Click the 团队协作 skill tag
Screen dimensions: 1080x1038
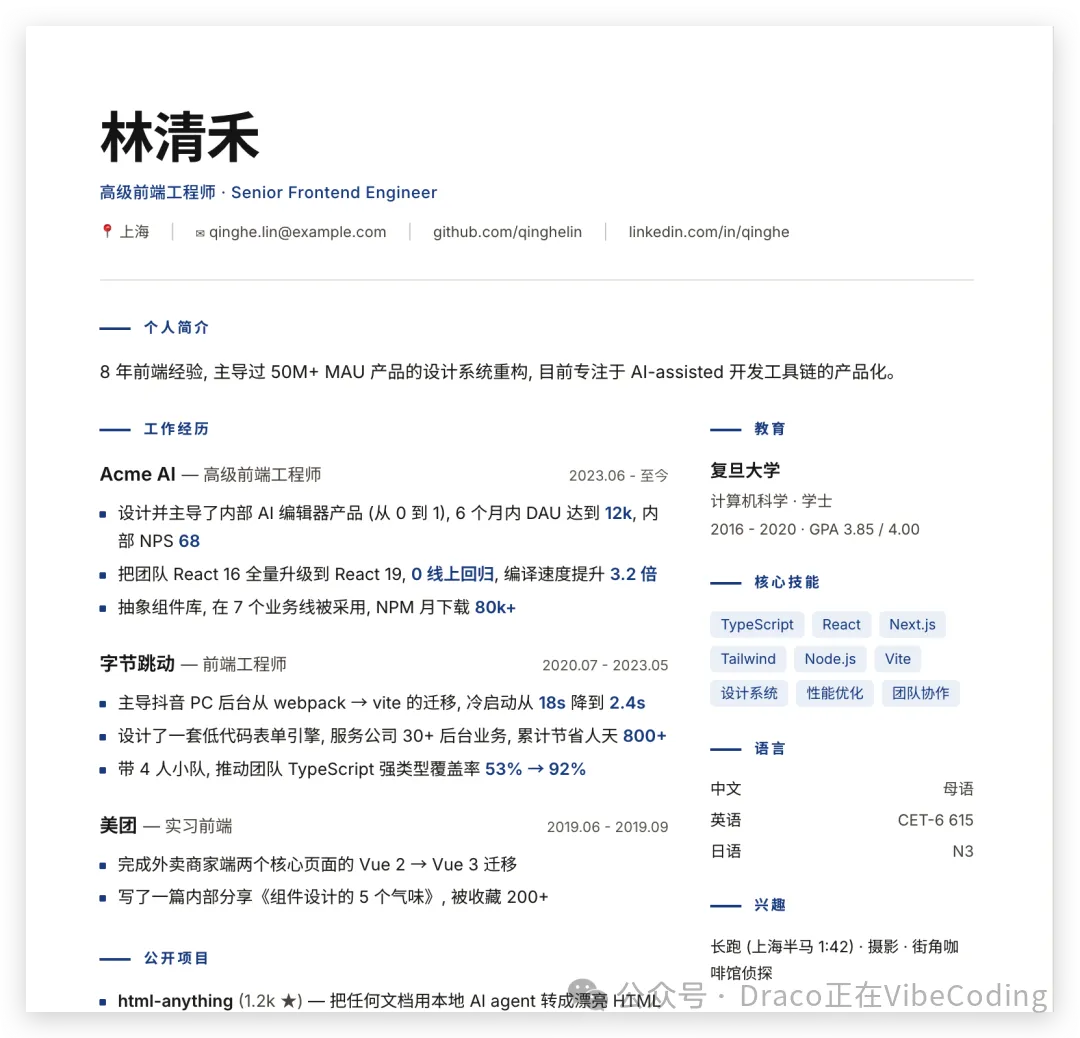920,693
